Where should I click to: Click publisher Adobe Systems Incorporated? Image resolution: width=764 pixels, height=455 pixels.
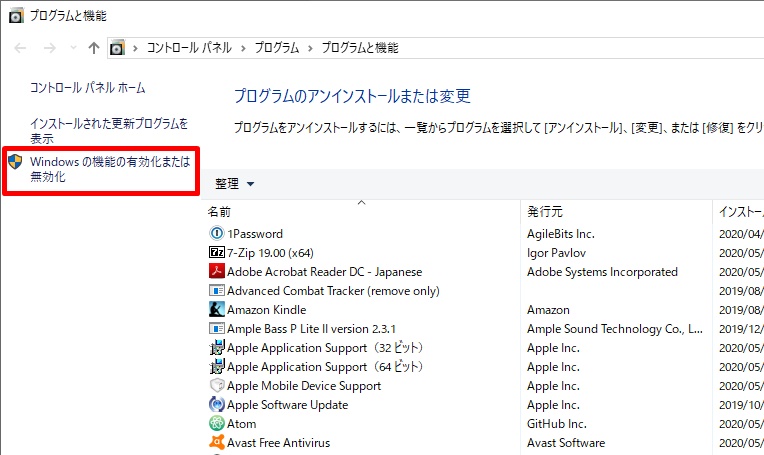602,272
